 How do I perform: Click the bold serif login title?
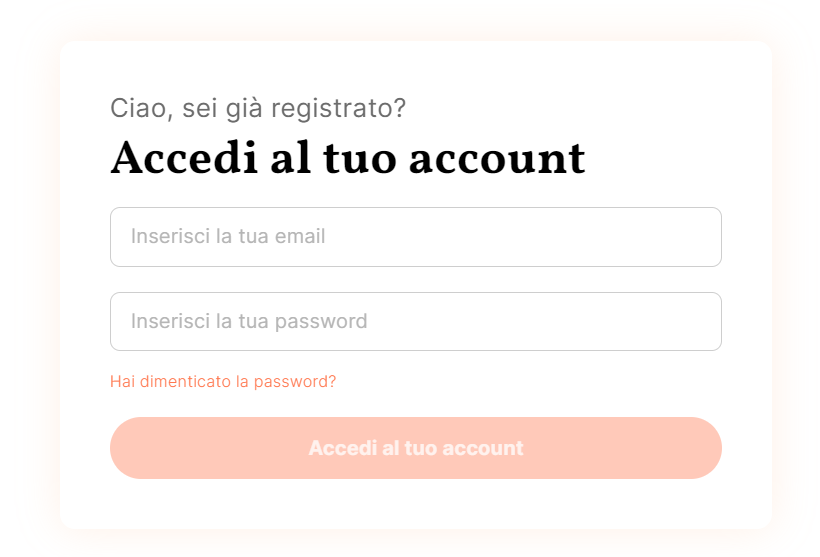coord(347,158)
